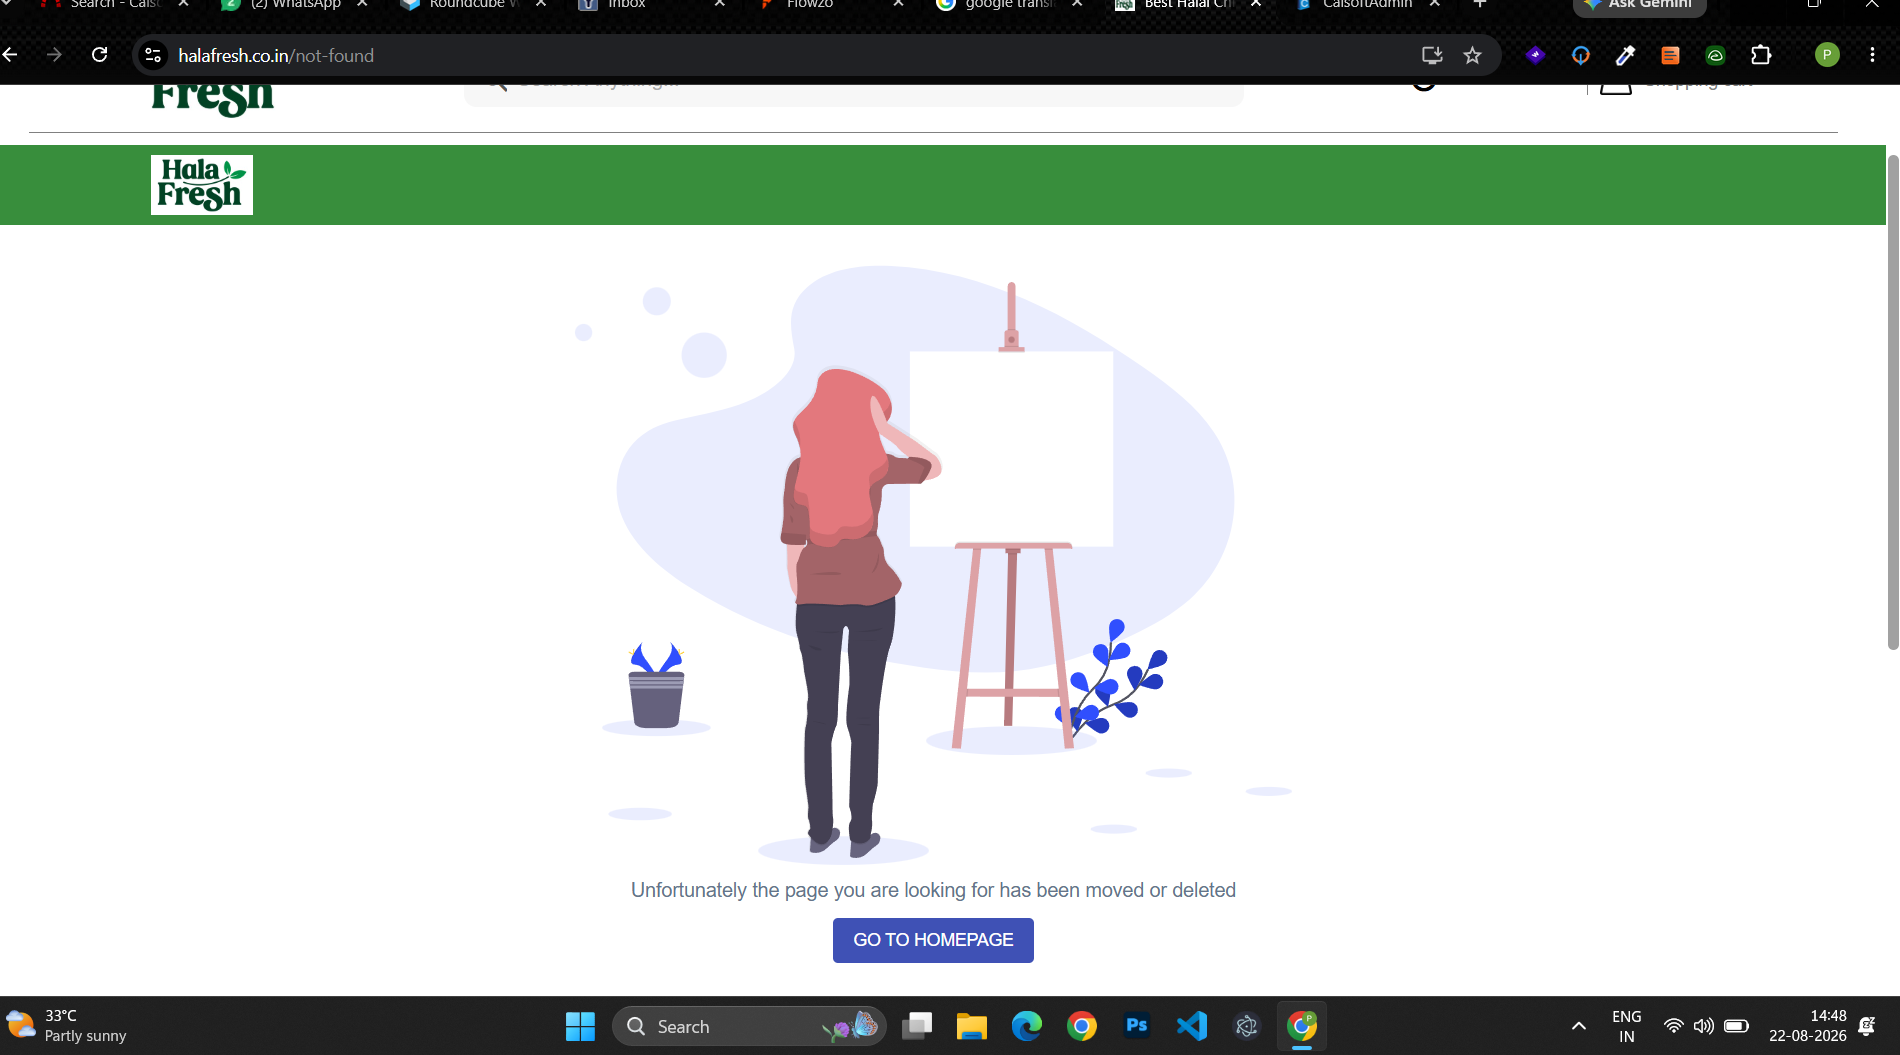Go forward using the browser arrow
The height and width of the screenshot is (1055, 1900).
(x=55, y=55)
